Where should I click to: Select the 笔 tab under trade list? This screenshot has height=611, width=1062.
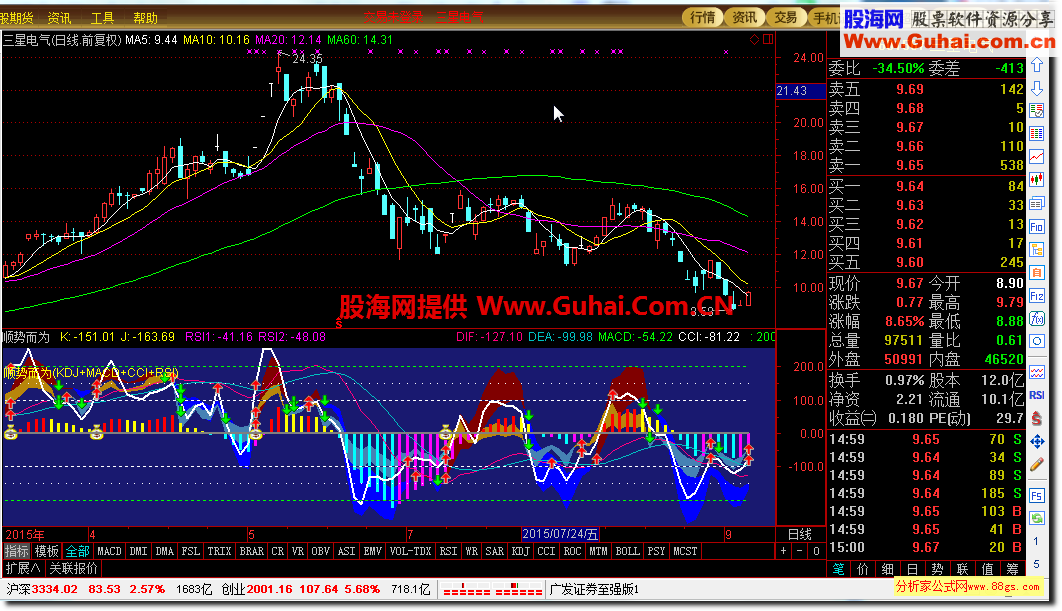pyautogui.click(x=838, y=569)
